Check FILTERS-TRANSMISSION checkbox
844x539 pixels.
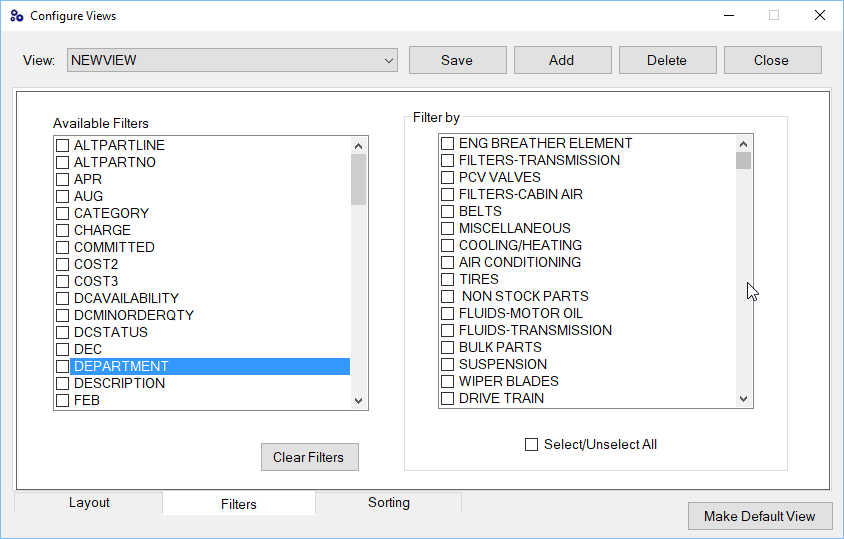(447, 160)
